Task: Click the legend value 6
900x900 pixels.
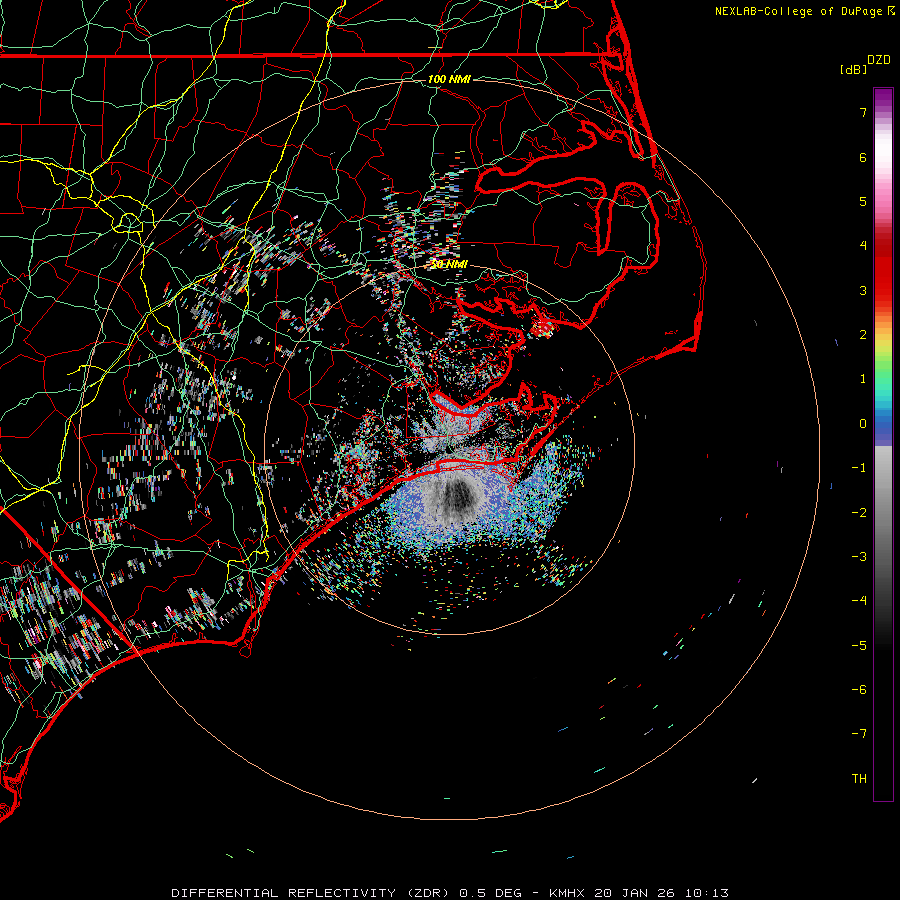Action: [863, 157]
